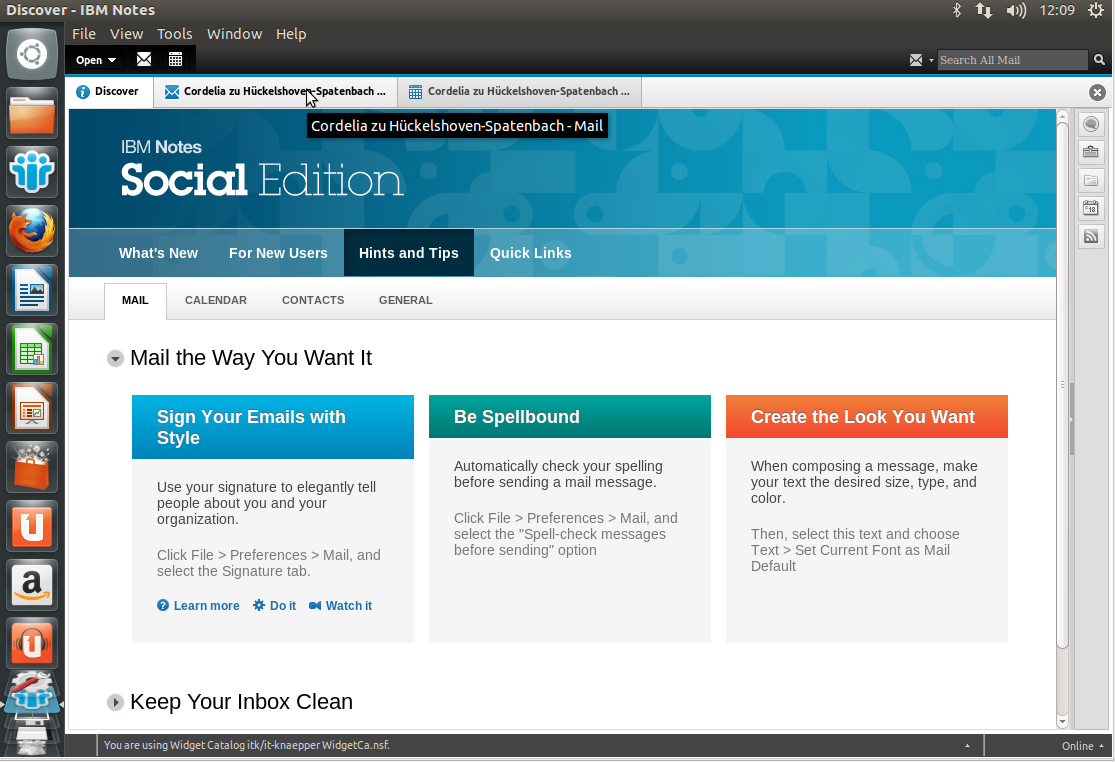Go to the Quick Links section

point(530,253)
